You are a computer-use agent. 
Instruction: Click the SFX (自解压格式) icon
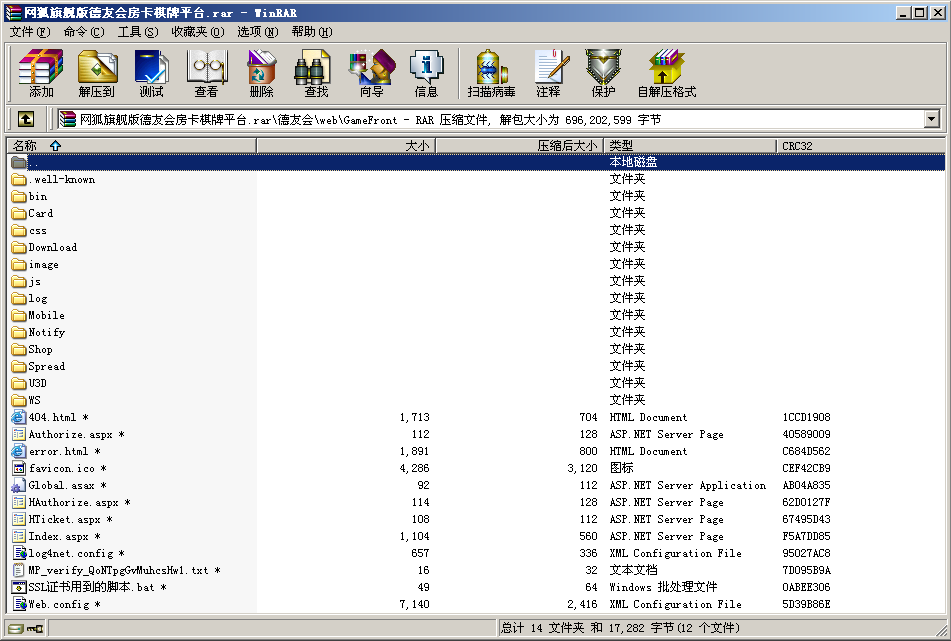(666, 73)
